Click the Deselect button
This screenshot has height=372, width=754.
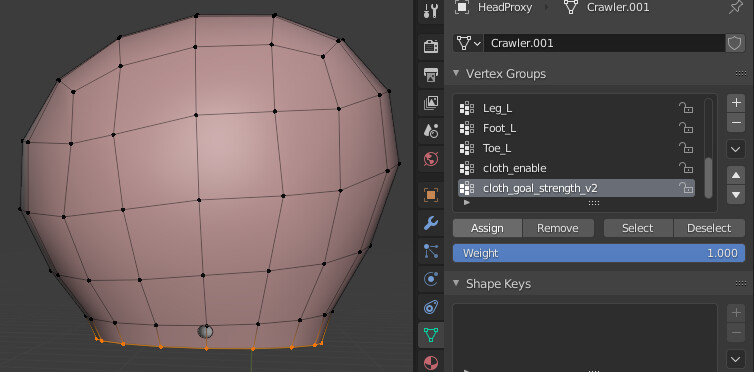point(709,228)
